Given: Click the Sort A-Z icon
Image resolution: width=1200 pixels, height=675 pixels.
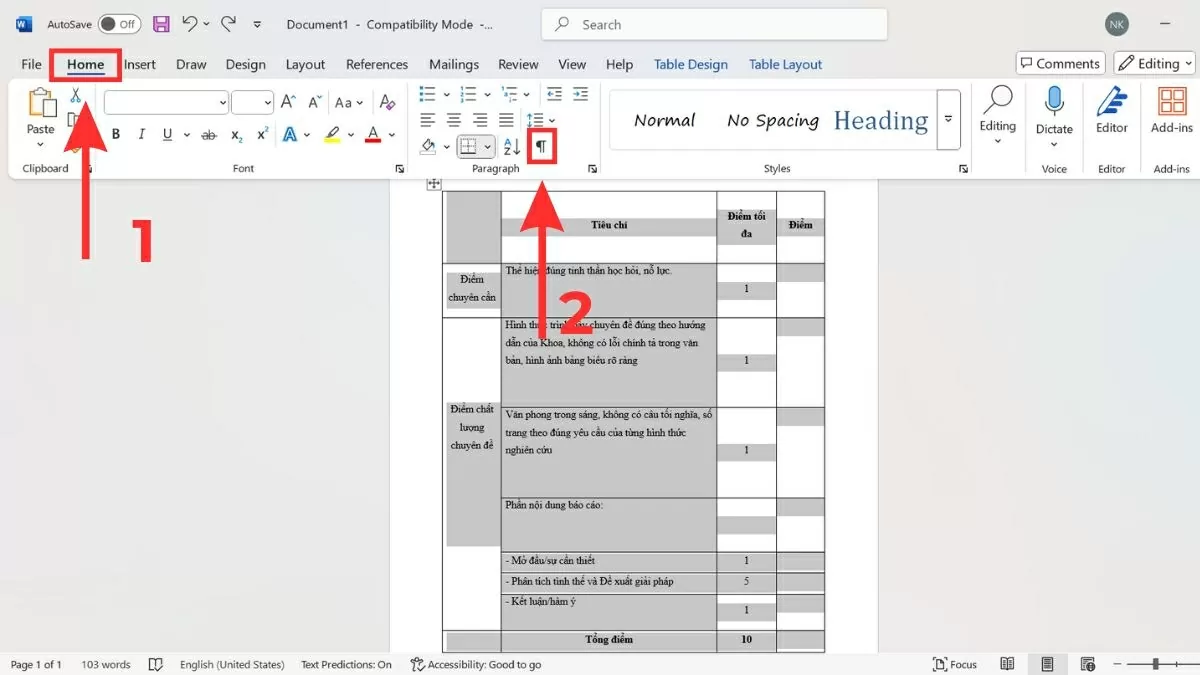Looking at the screenshot, I should [512, 146].
